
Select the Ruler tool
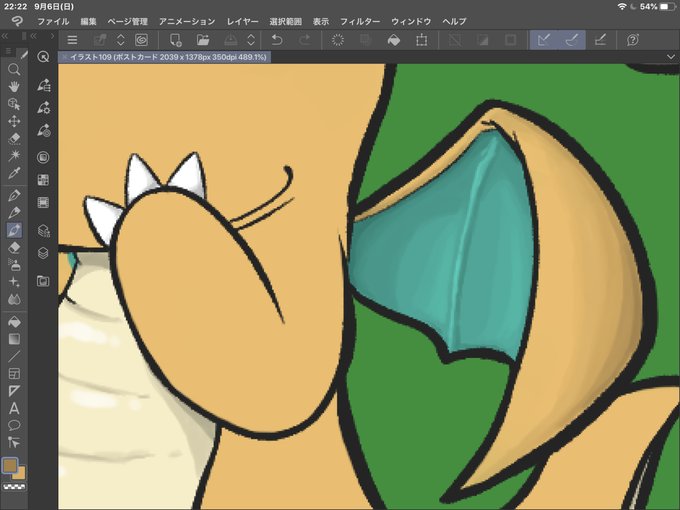(14, 391)
